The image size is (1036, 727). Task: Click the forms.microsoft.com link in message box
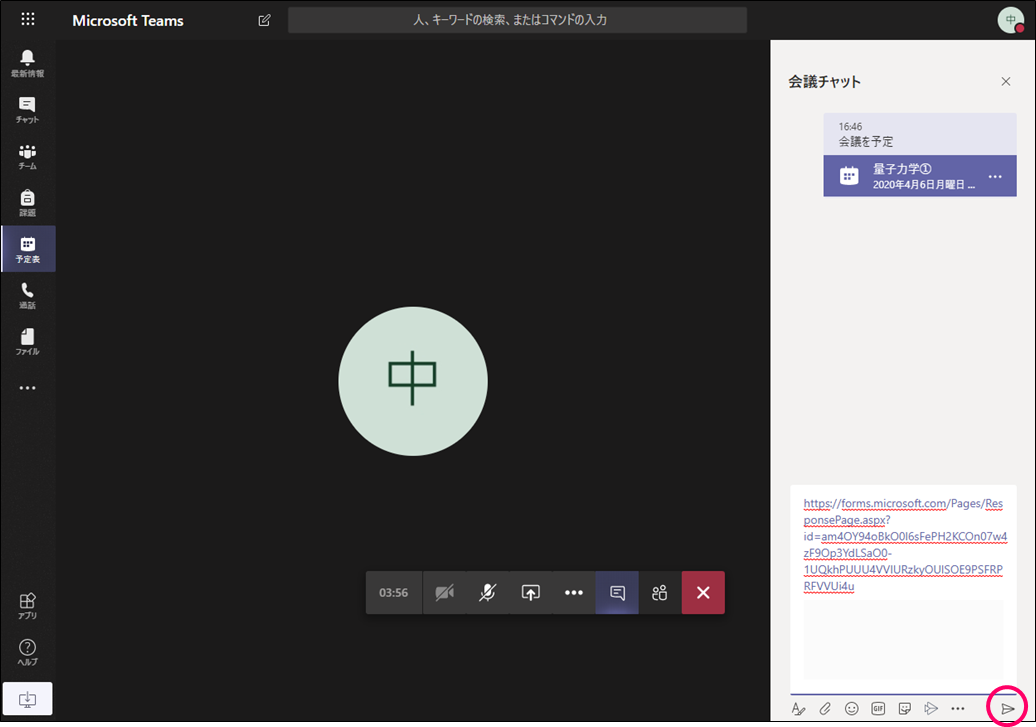pyautogui.click(x=904, y=545)
